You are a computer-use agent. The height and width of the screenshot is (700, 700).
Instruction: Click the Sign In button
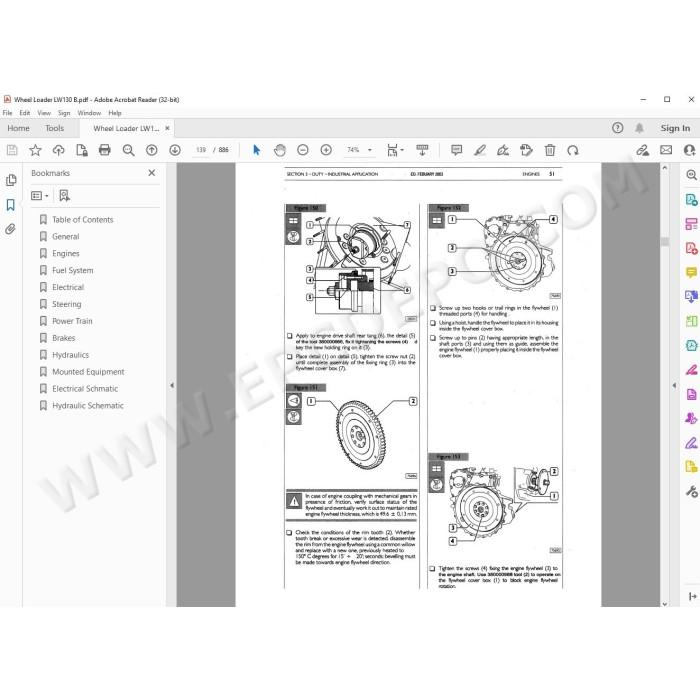tap(675, 128)
